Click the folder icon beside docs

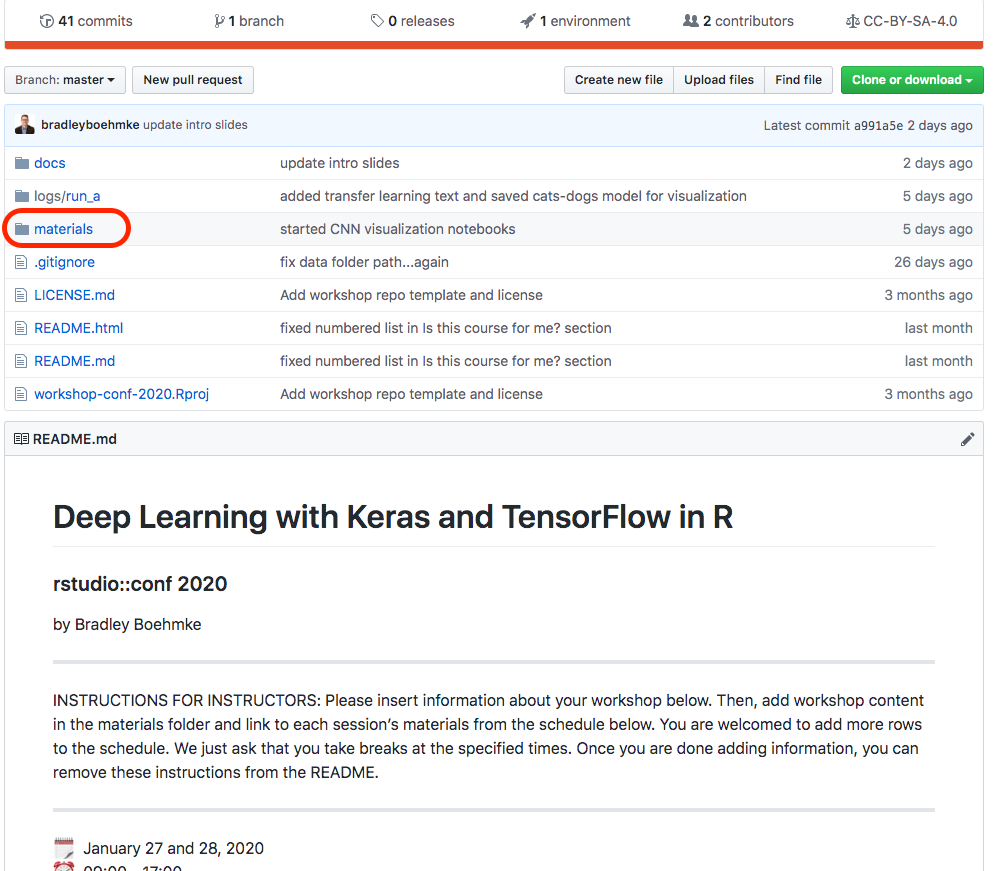22,163
